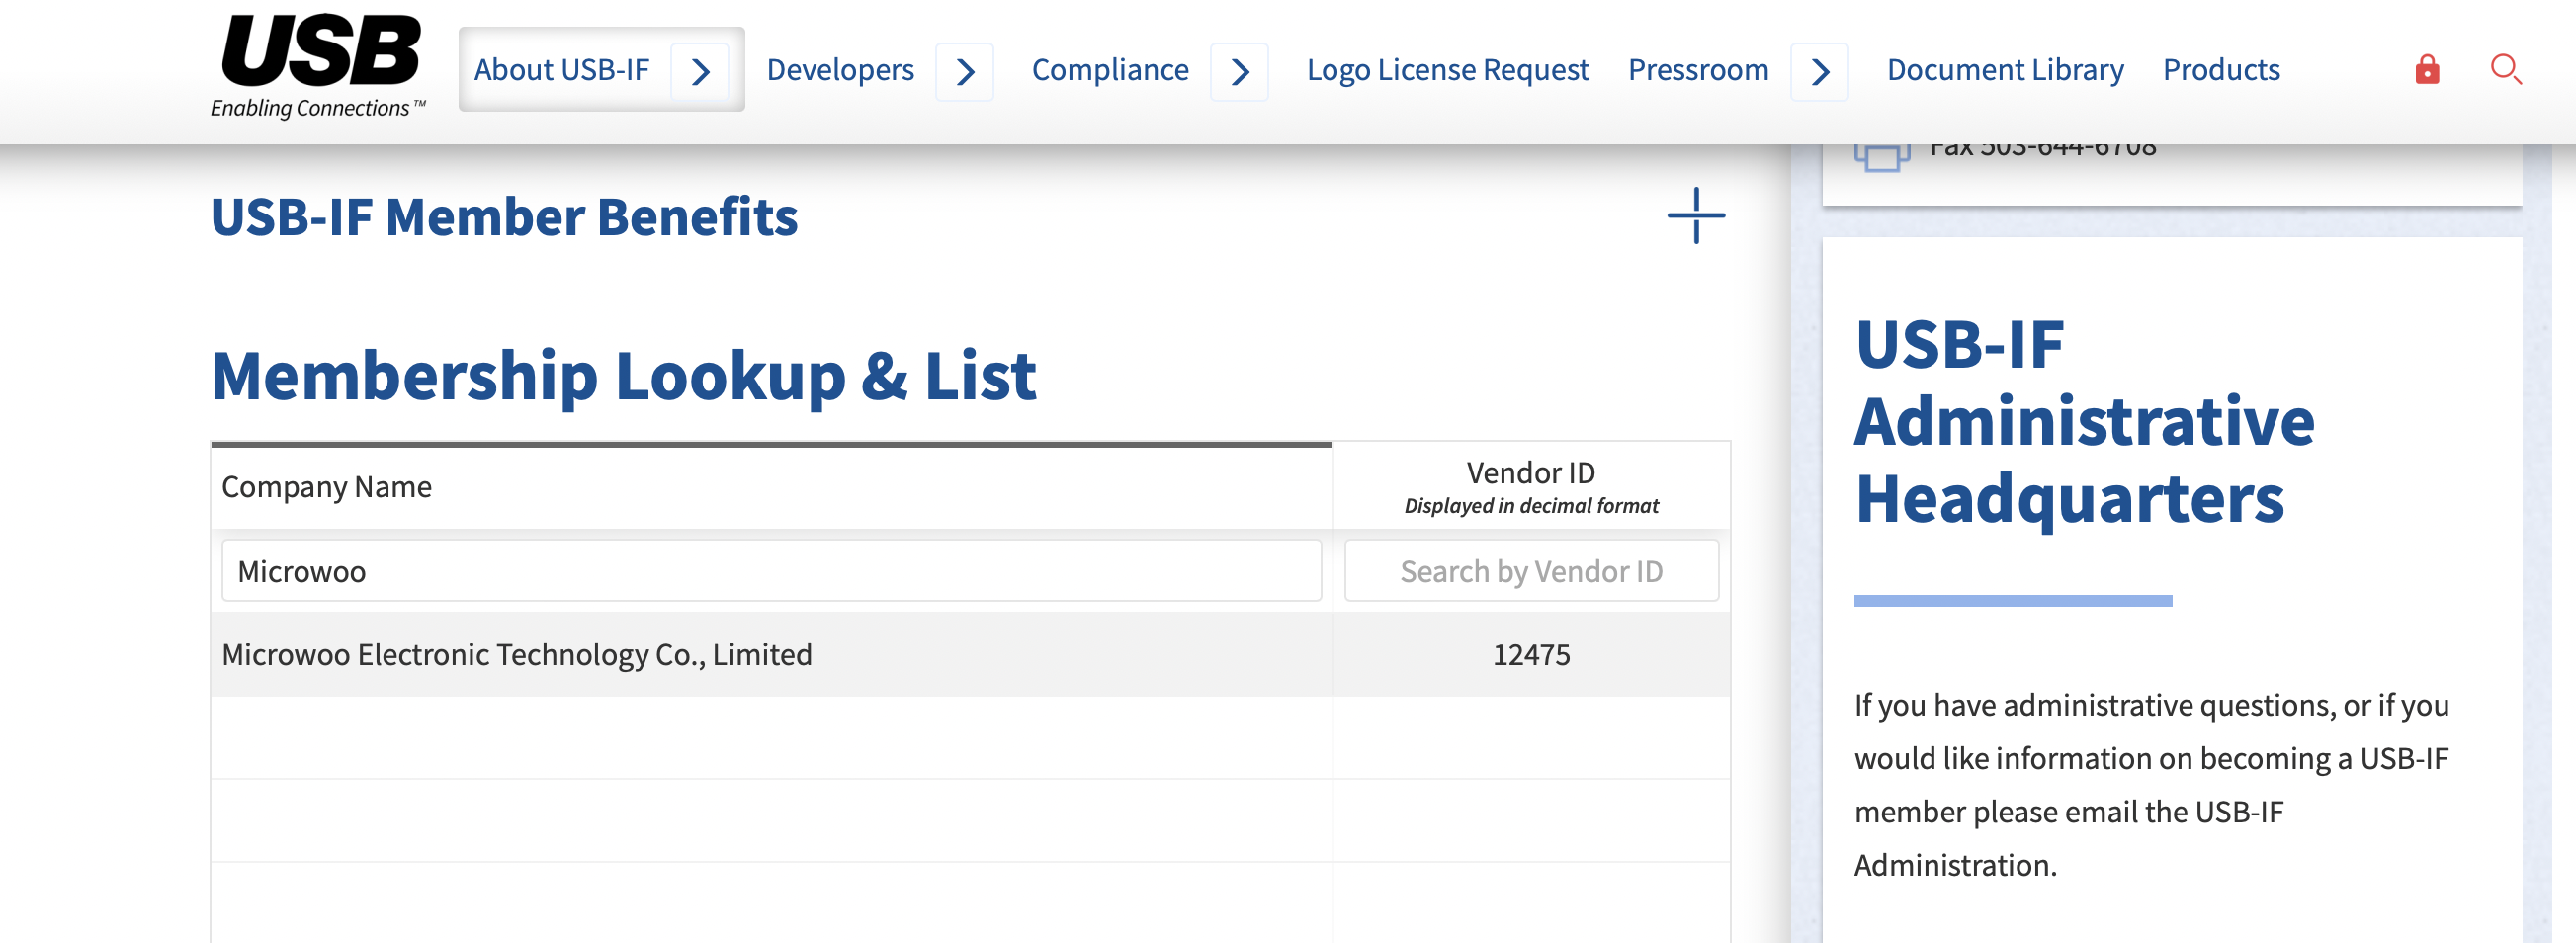
Task: Open the About USB-IF menu item
Action: pos(561,70)
